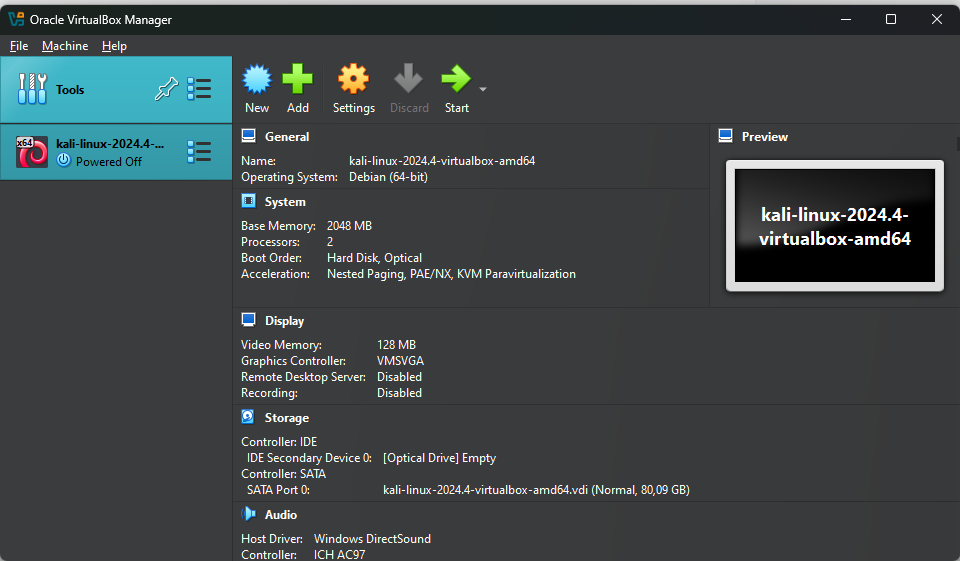Open the Tools list menu icon
This screenshot has height=561, width=960.
[x=199, y=89]
